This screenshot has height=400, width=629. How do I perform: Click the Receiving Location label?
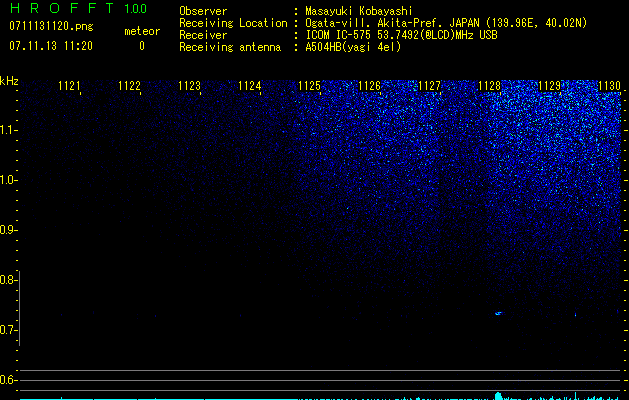(x=233, y=23)
